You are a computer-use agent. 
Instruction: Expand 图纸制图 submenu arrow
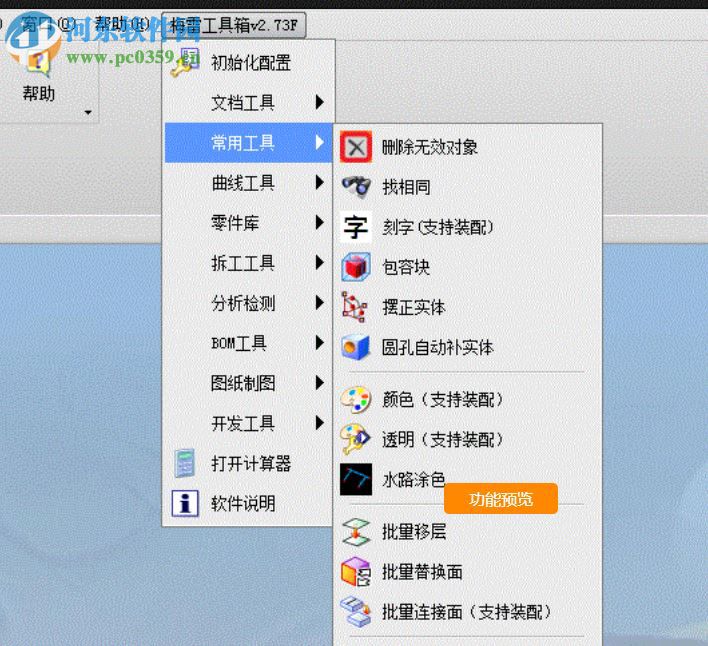coord(320,383)
